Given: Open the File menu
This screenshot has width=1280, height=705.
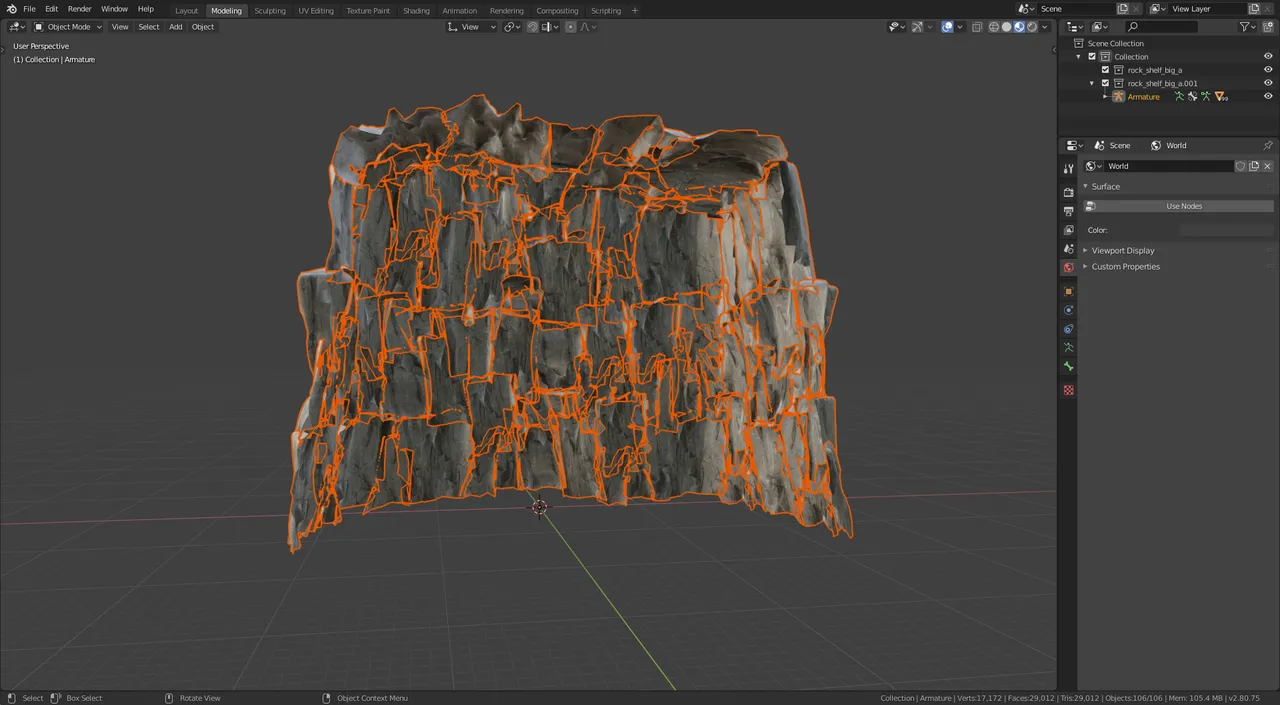Looking at the screenshot, I should [x=29, y=9].
